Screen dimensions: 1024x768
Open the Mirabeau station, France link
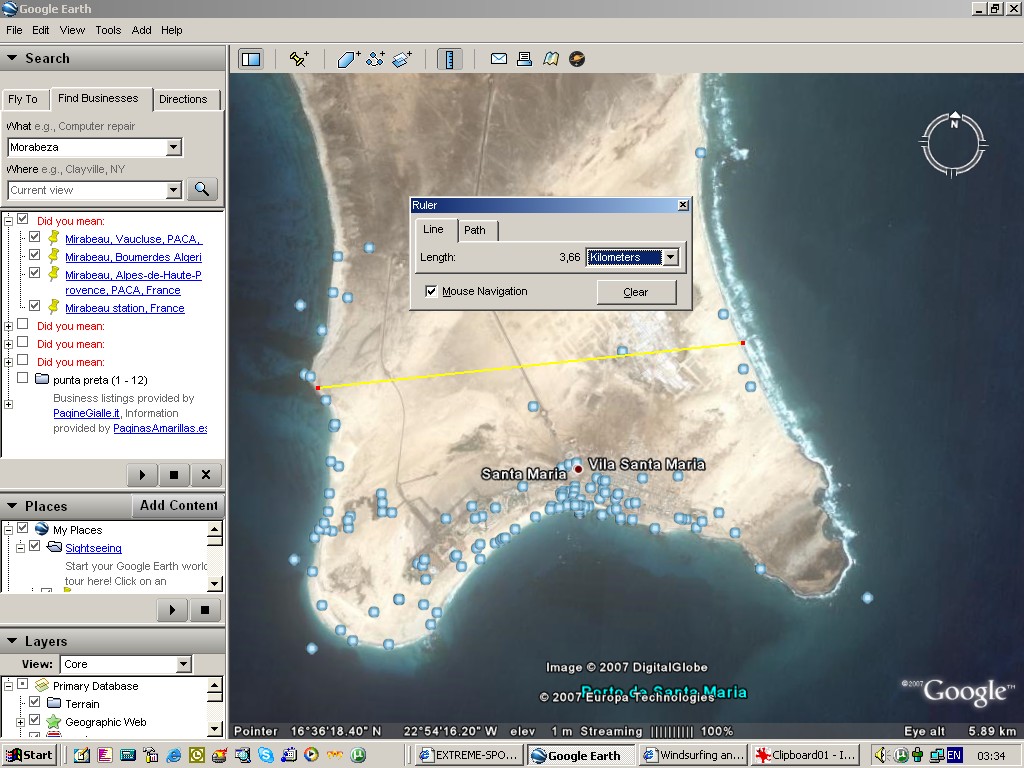[x=124, y=308]
